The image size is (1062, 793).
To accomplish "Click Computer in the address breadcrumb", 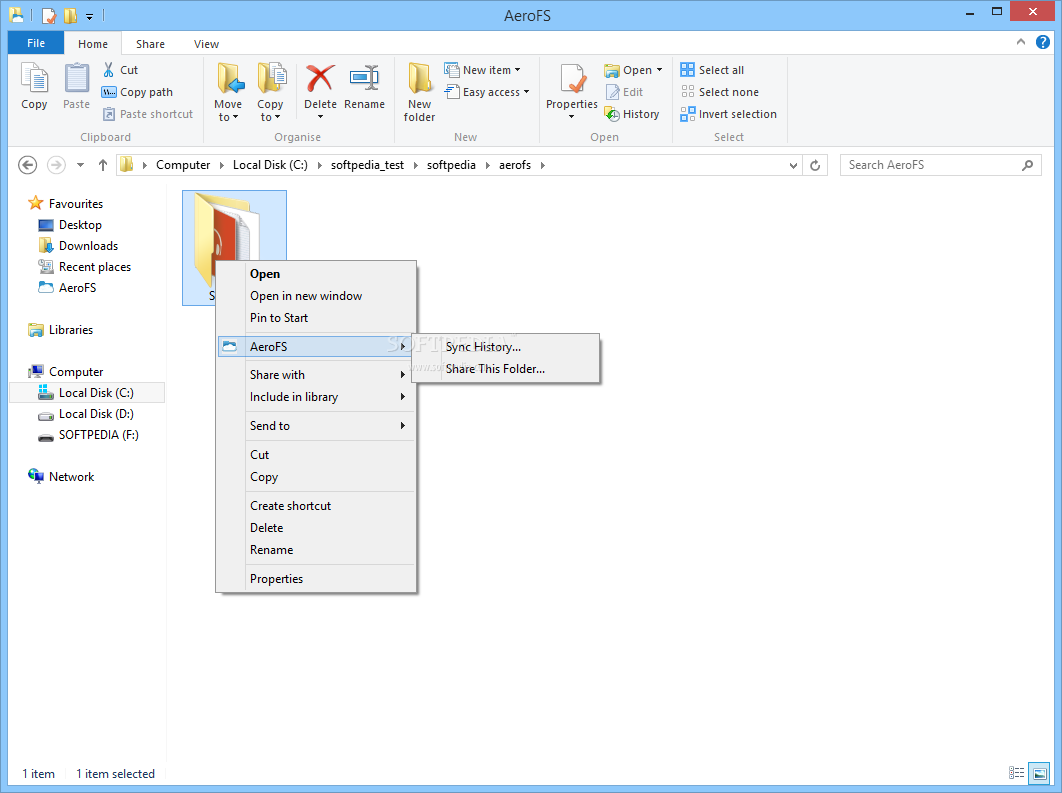I will tap(183, 165).
